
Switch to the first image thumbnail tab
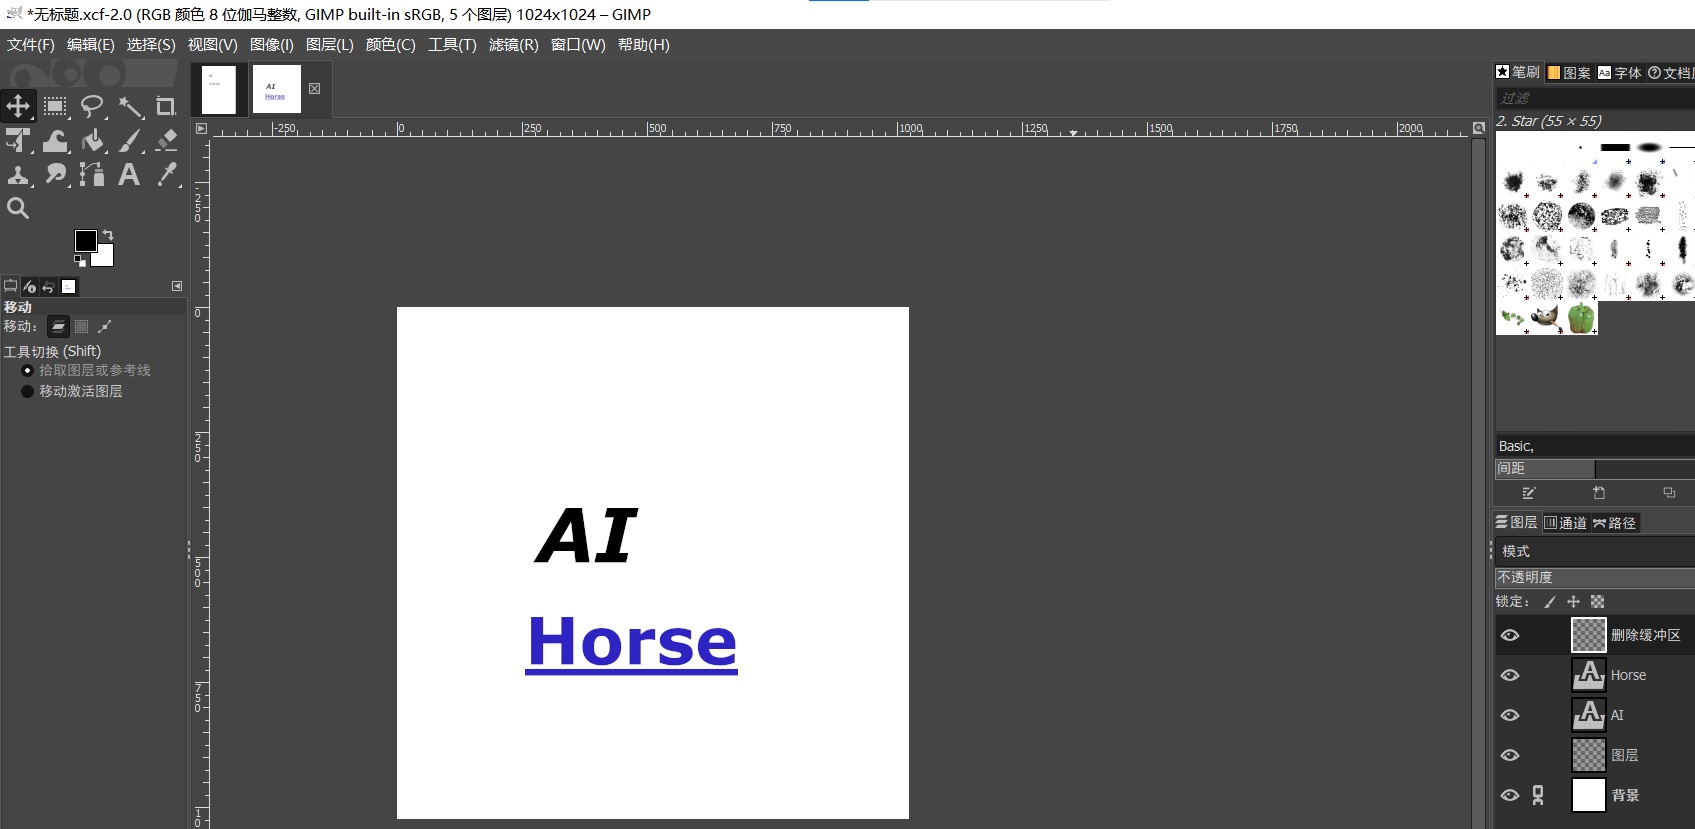click(x=219, y=90)
